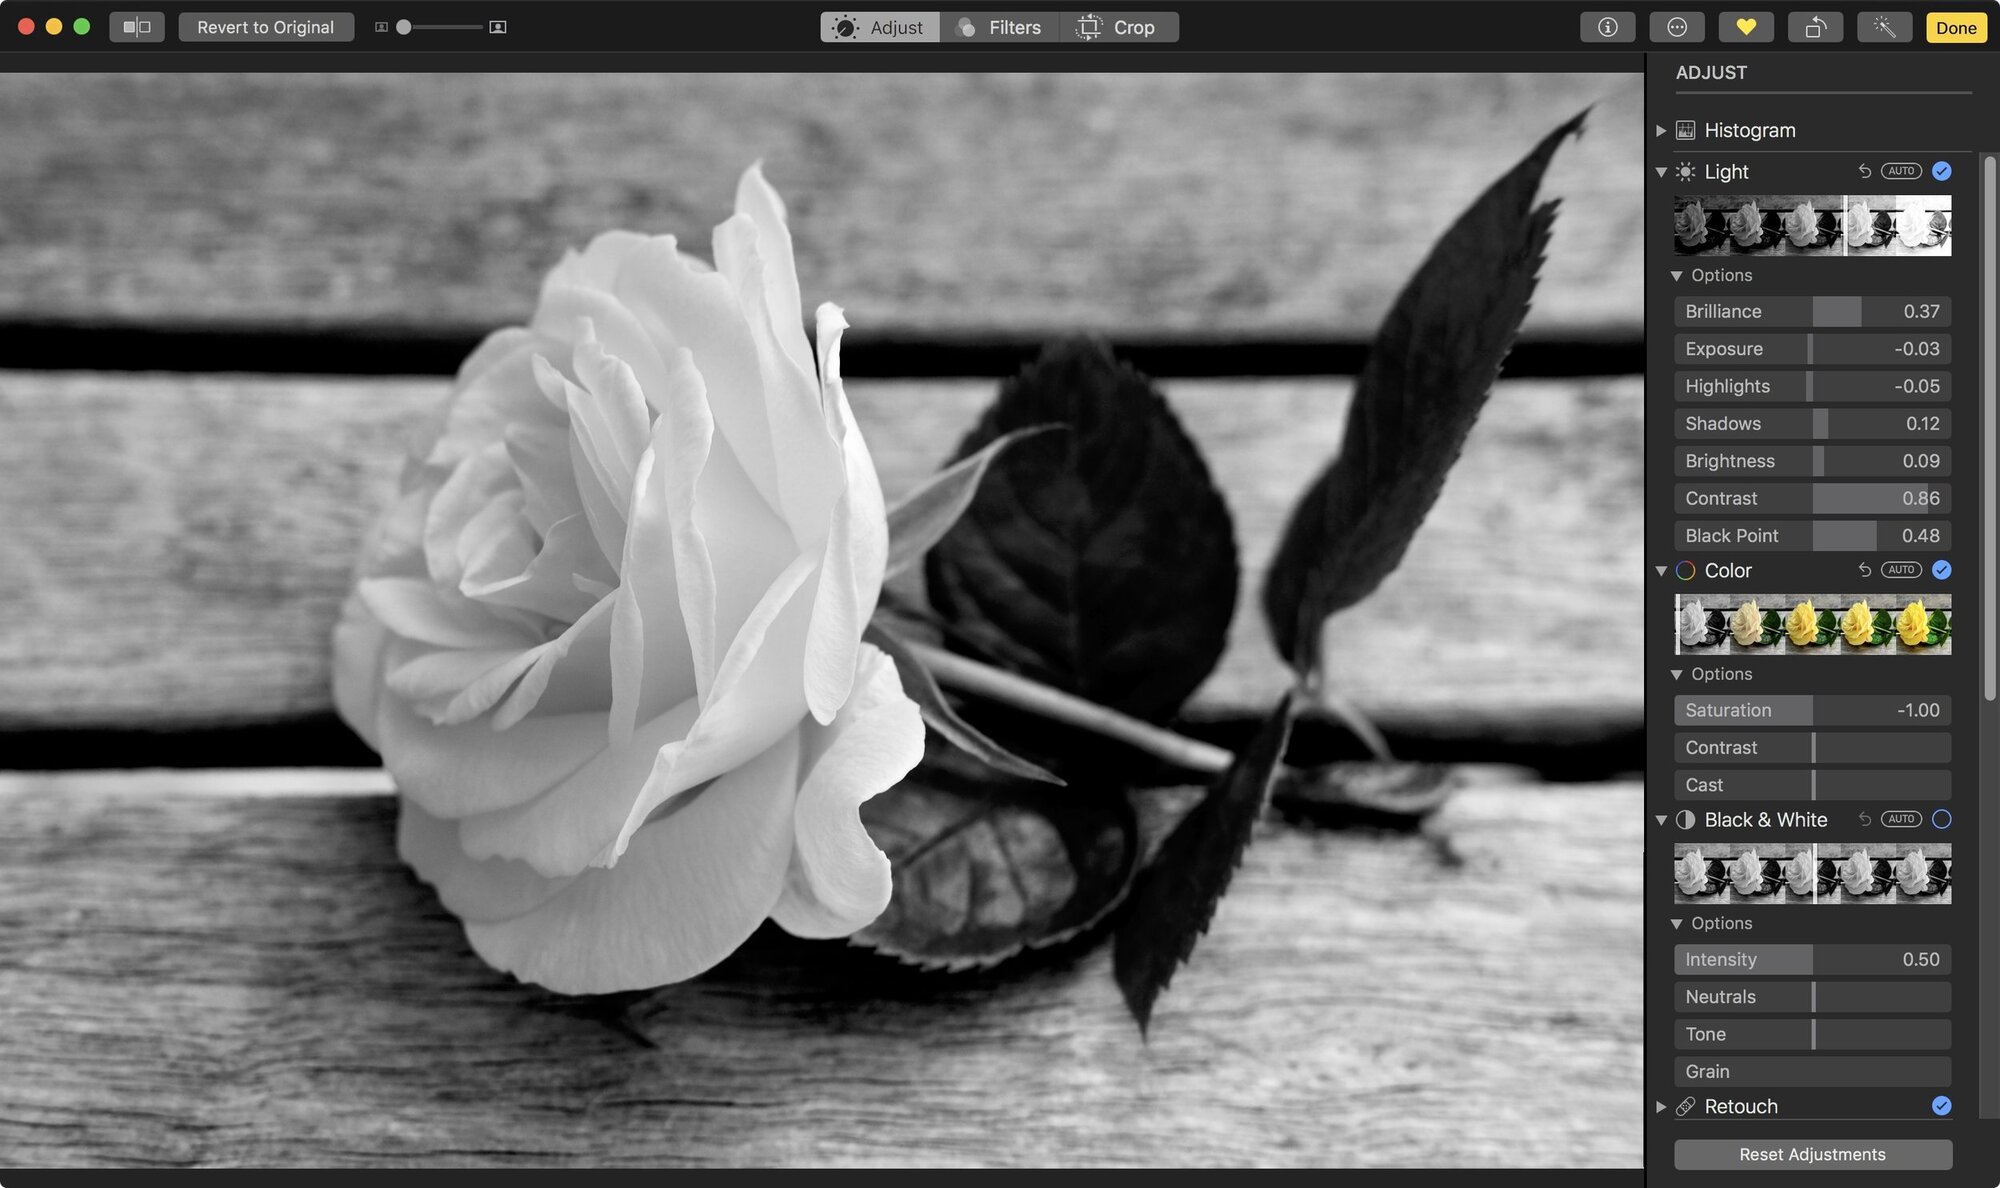Disable the Retouch adjustment checkmark
Image resolution: width=2000 pixels, height=1188 pixels.
pos(1941,1105)
